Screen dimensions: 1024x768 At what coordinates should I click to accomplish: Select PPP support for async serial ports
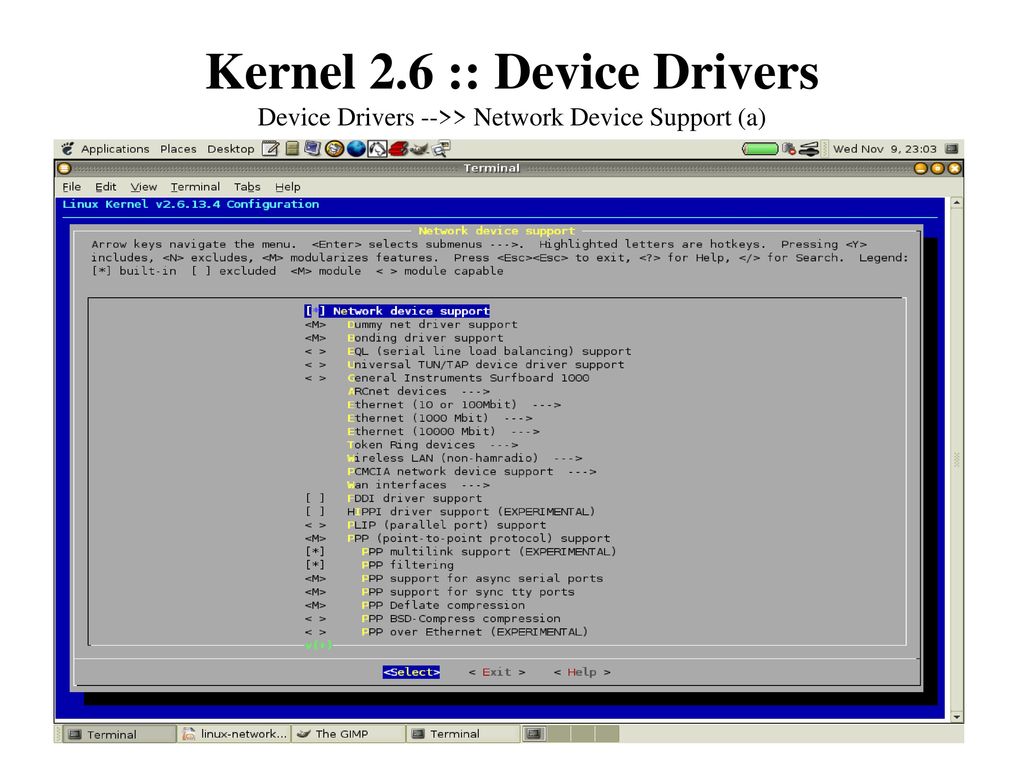[x=454, y=579]
